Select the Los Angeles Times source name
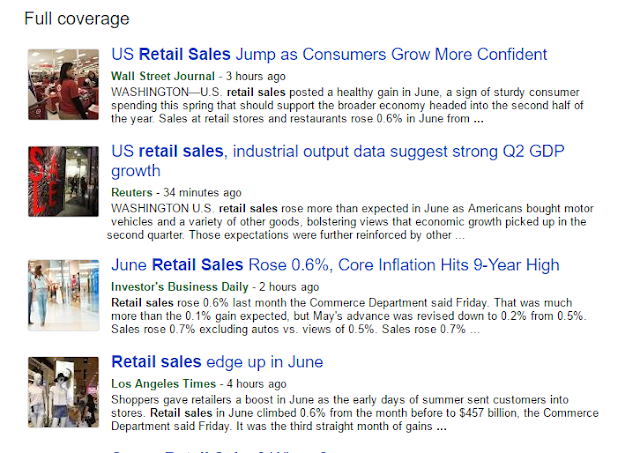Viewport: 640px width, 453px height. click(x=161, y=384)
